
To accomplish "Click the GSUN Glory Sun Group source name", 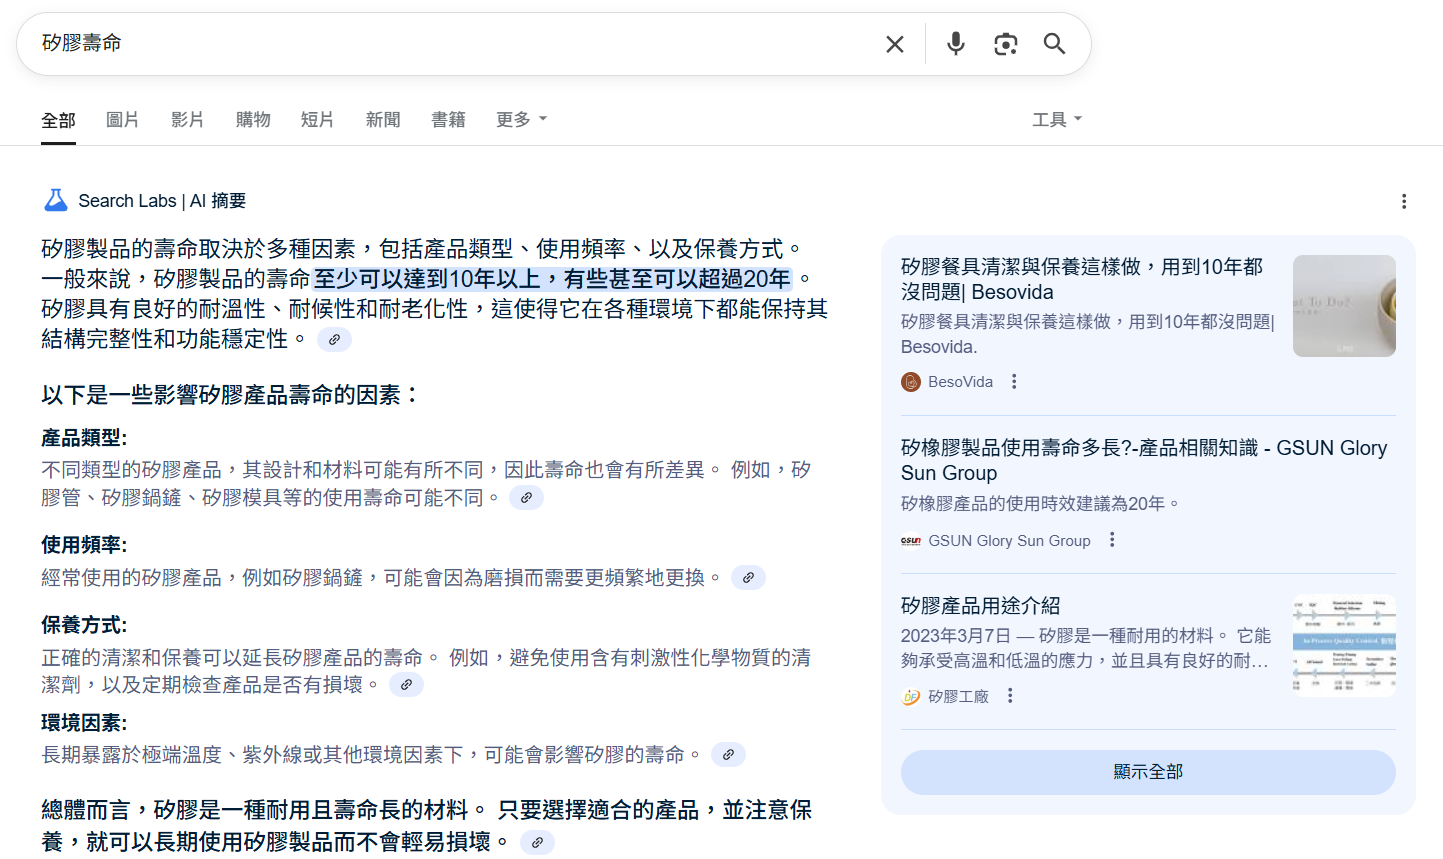I will pos(1009,540).
